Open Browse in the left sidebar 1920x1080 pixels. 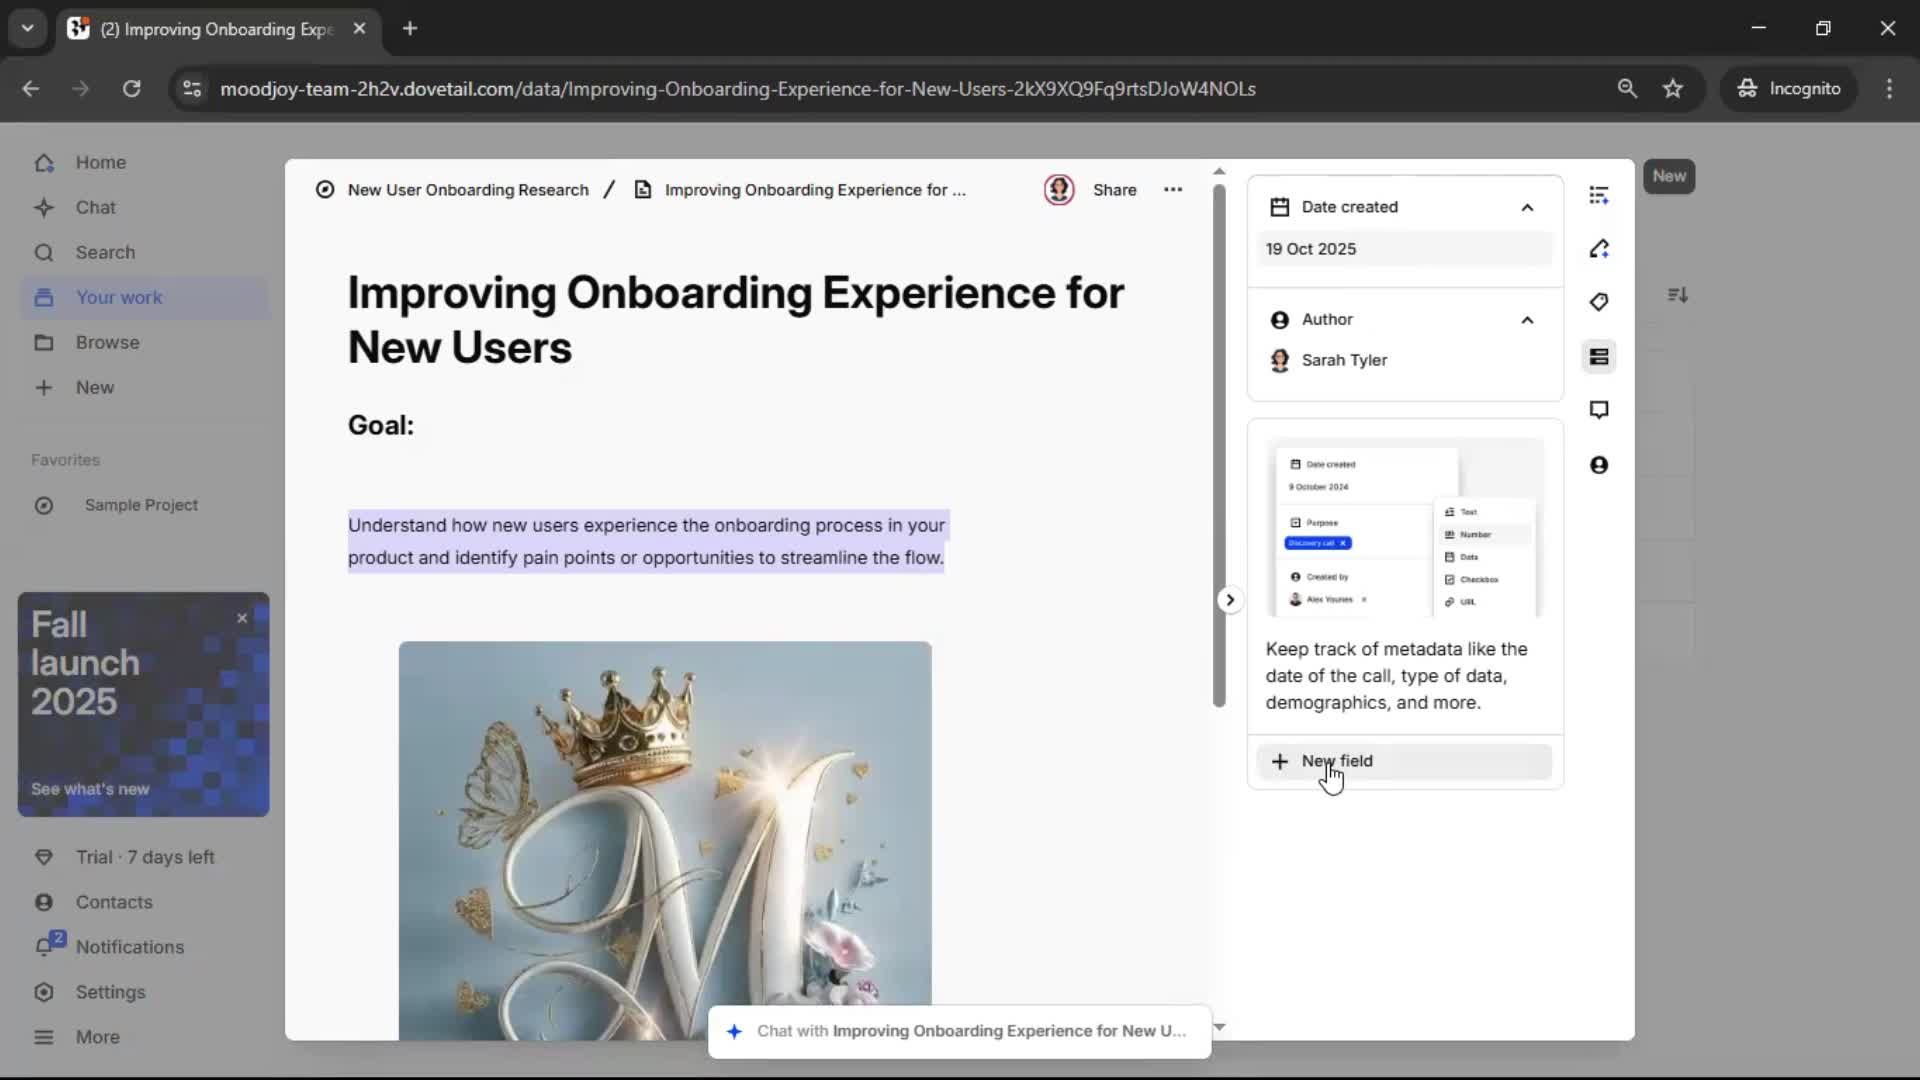coord(107,342)
